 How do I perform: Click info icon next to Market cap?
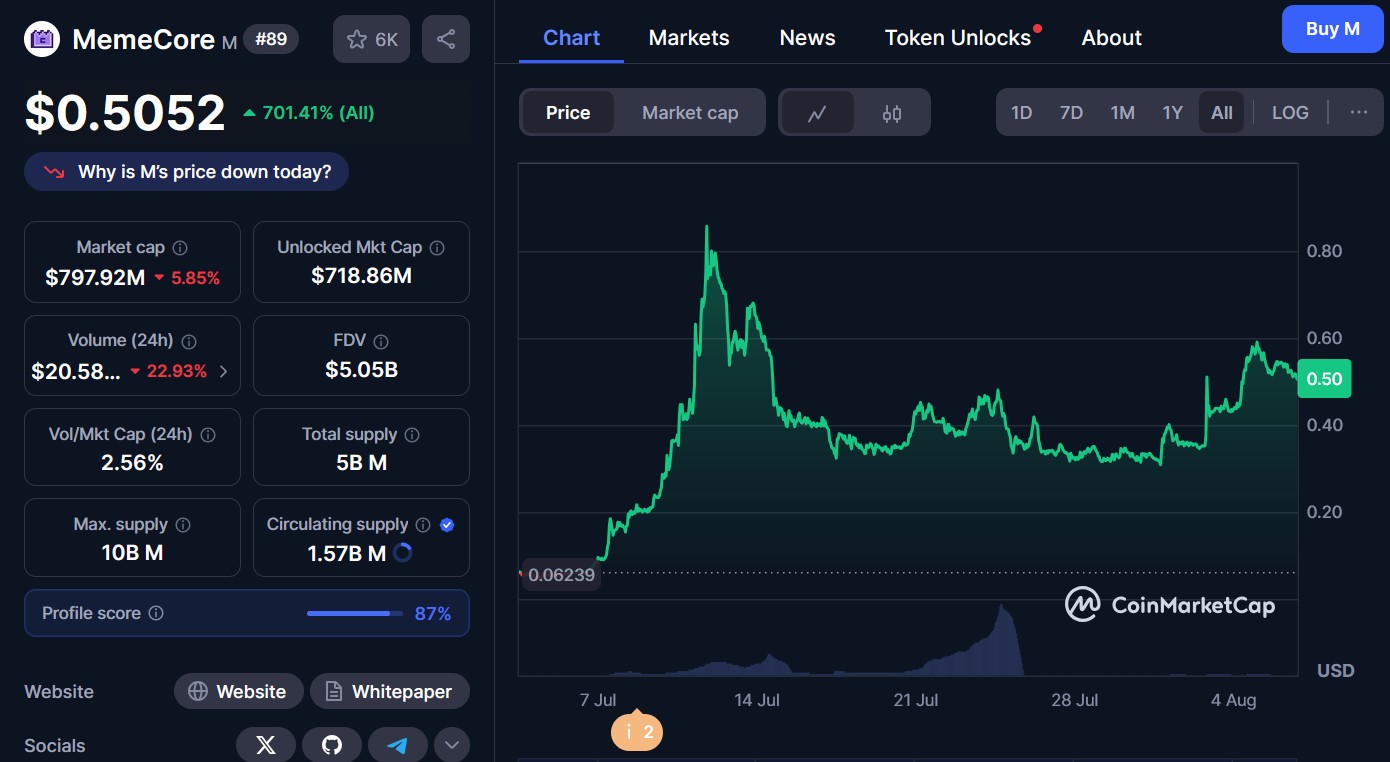click(x=180, y=247)
